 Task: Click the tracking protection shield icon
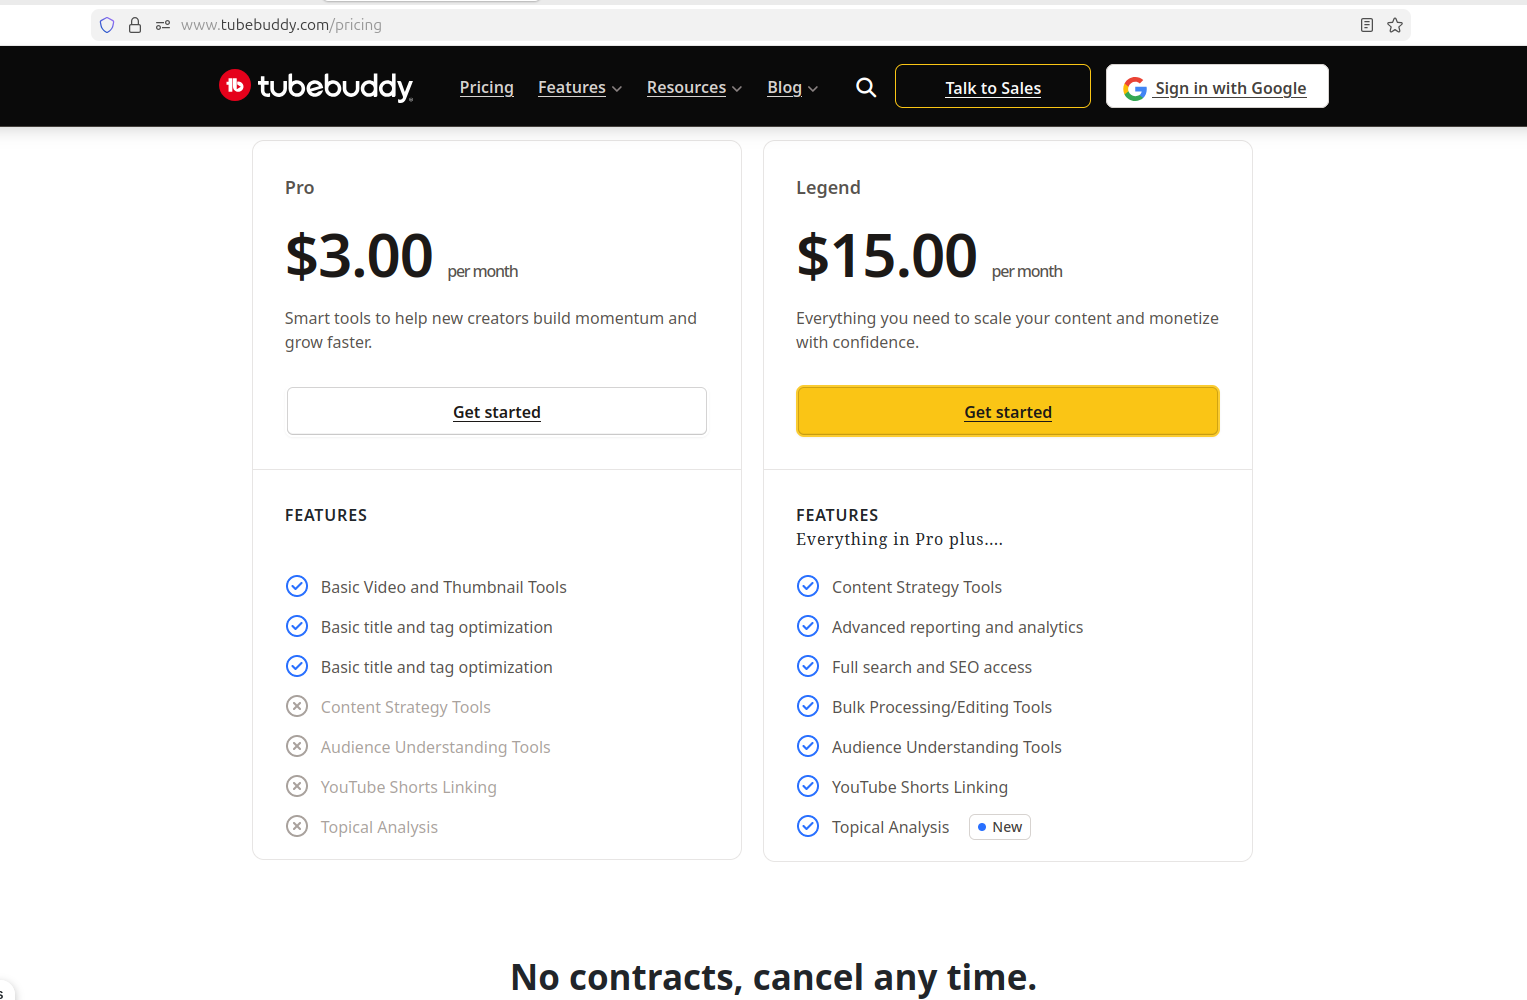(107, 24)
